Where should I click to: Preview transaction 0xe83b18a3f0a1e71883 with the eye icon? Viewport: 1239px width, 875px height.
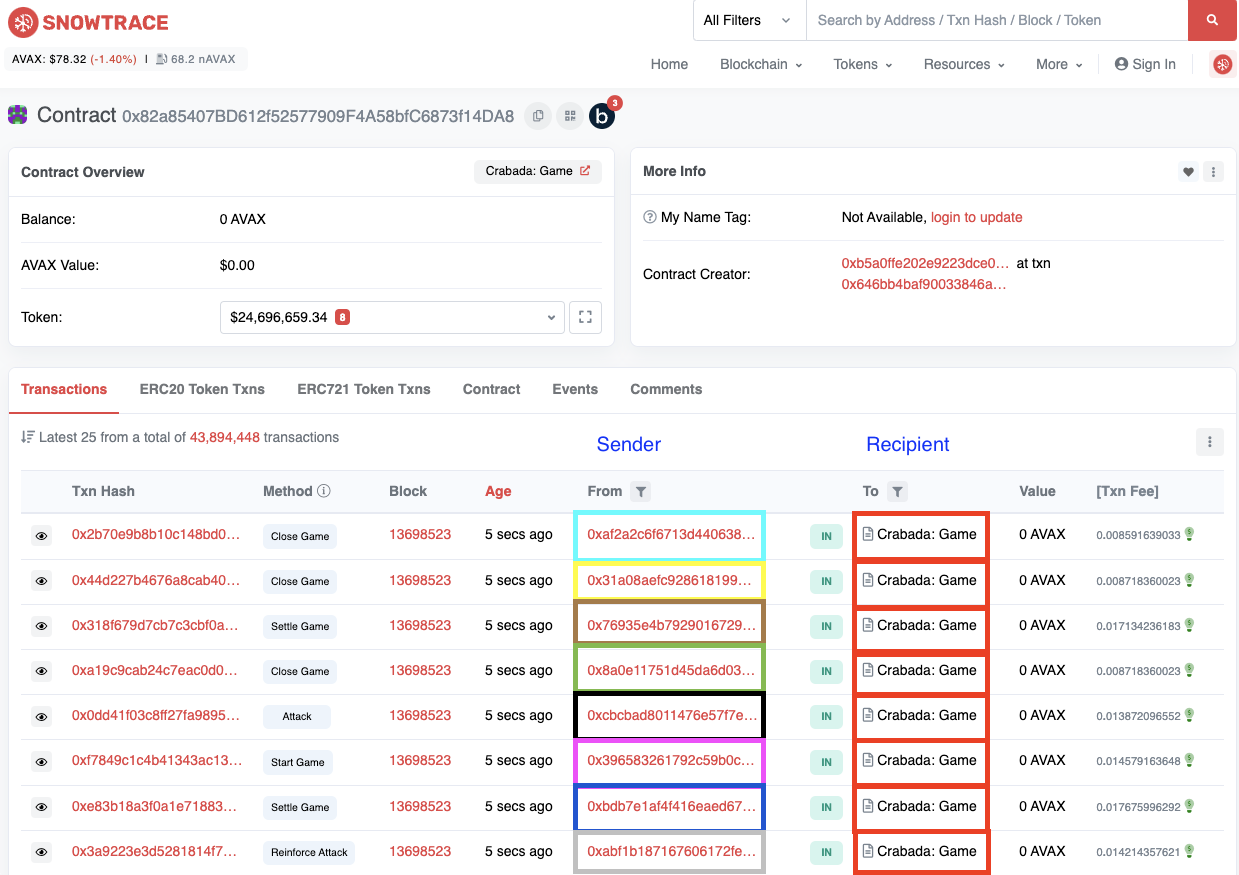(x=41, y=807)
